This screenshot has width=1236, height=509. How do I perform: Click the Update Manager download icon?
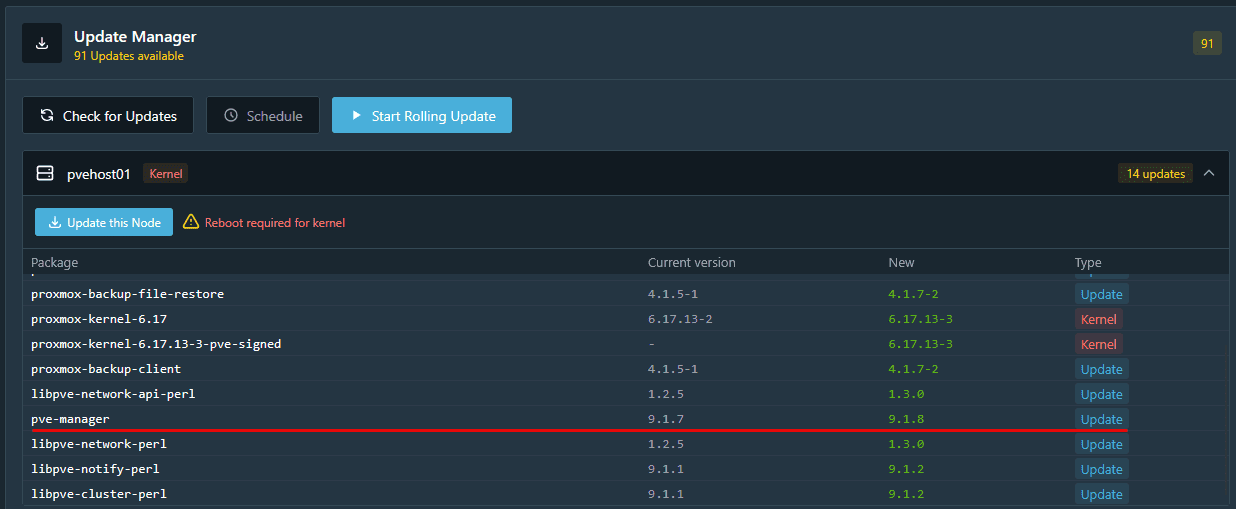coord(42,43)
